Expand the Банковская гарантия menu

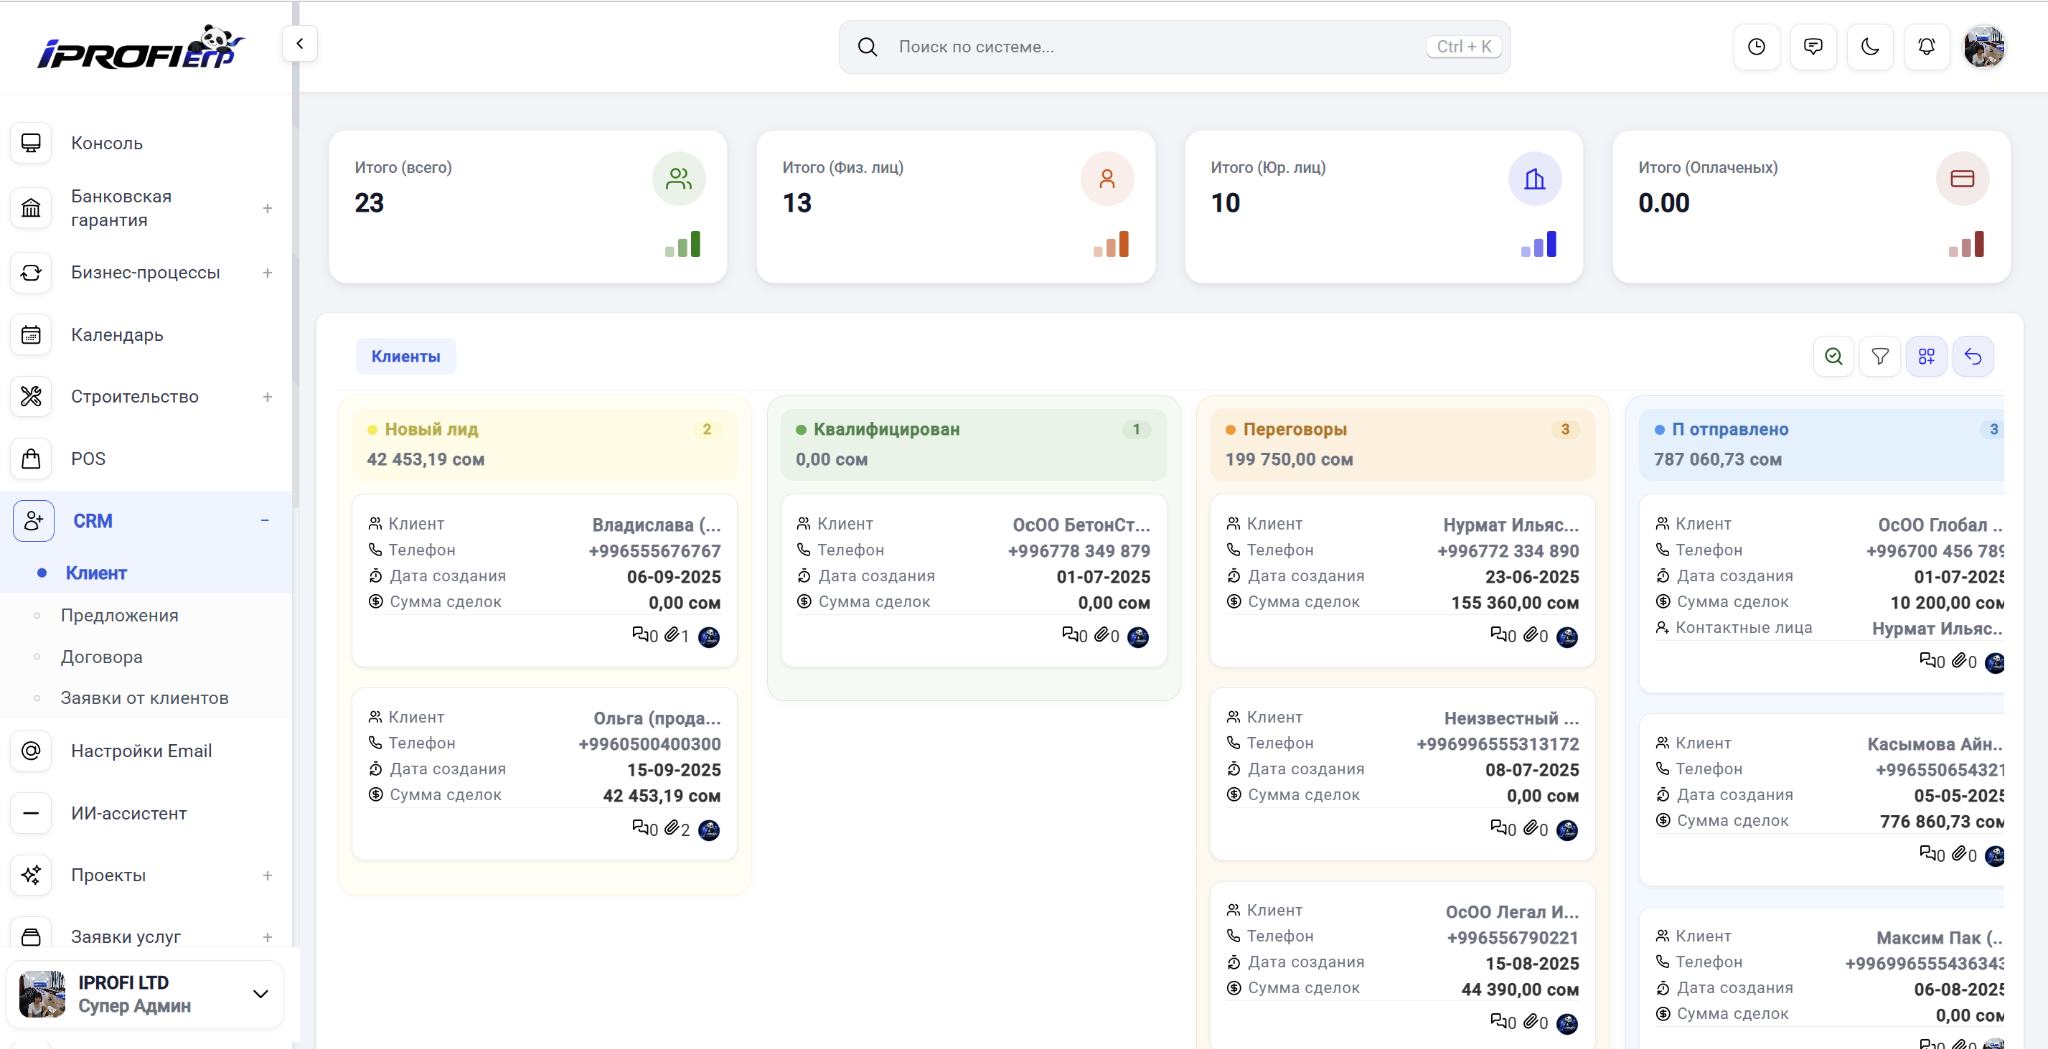267,208
